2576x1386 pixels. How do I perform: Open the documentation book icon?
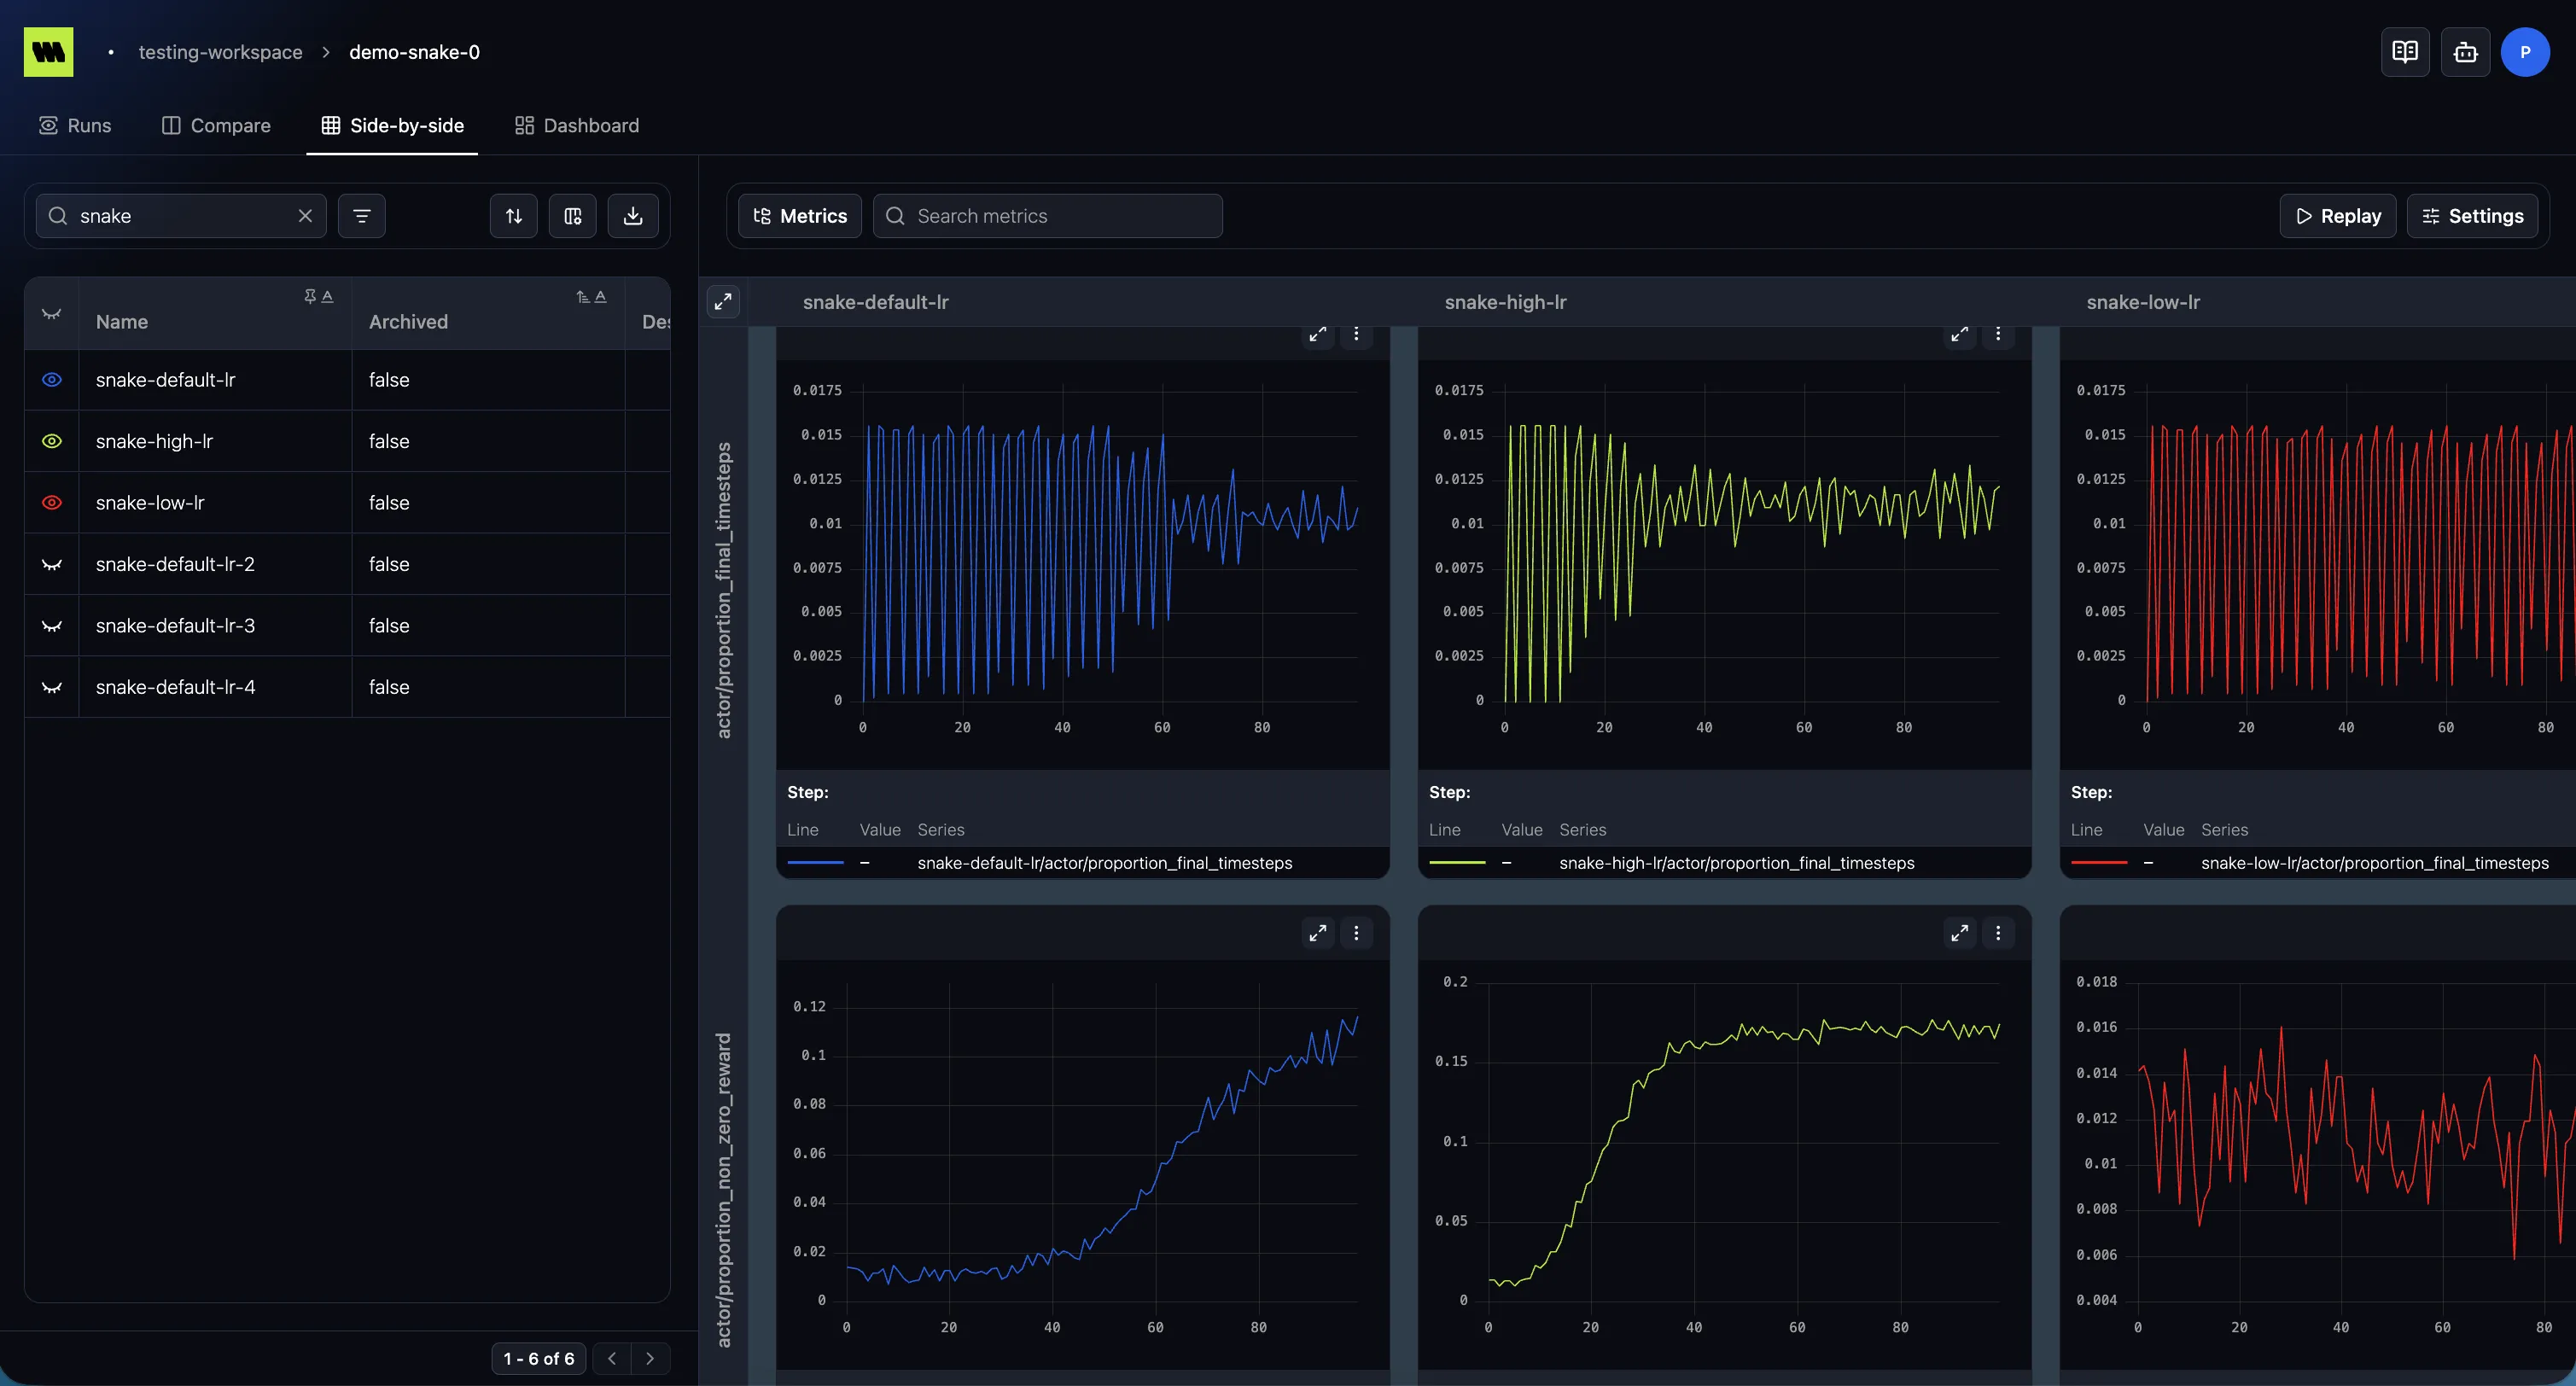click(2405, 52)
